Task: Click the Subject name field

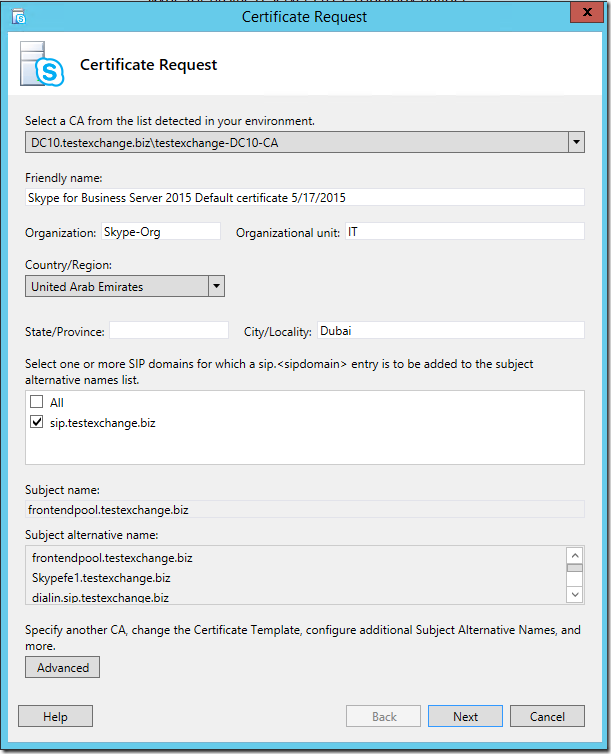Action: pyautogui.click(x=305, y=510)
